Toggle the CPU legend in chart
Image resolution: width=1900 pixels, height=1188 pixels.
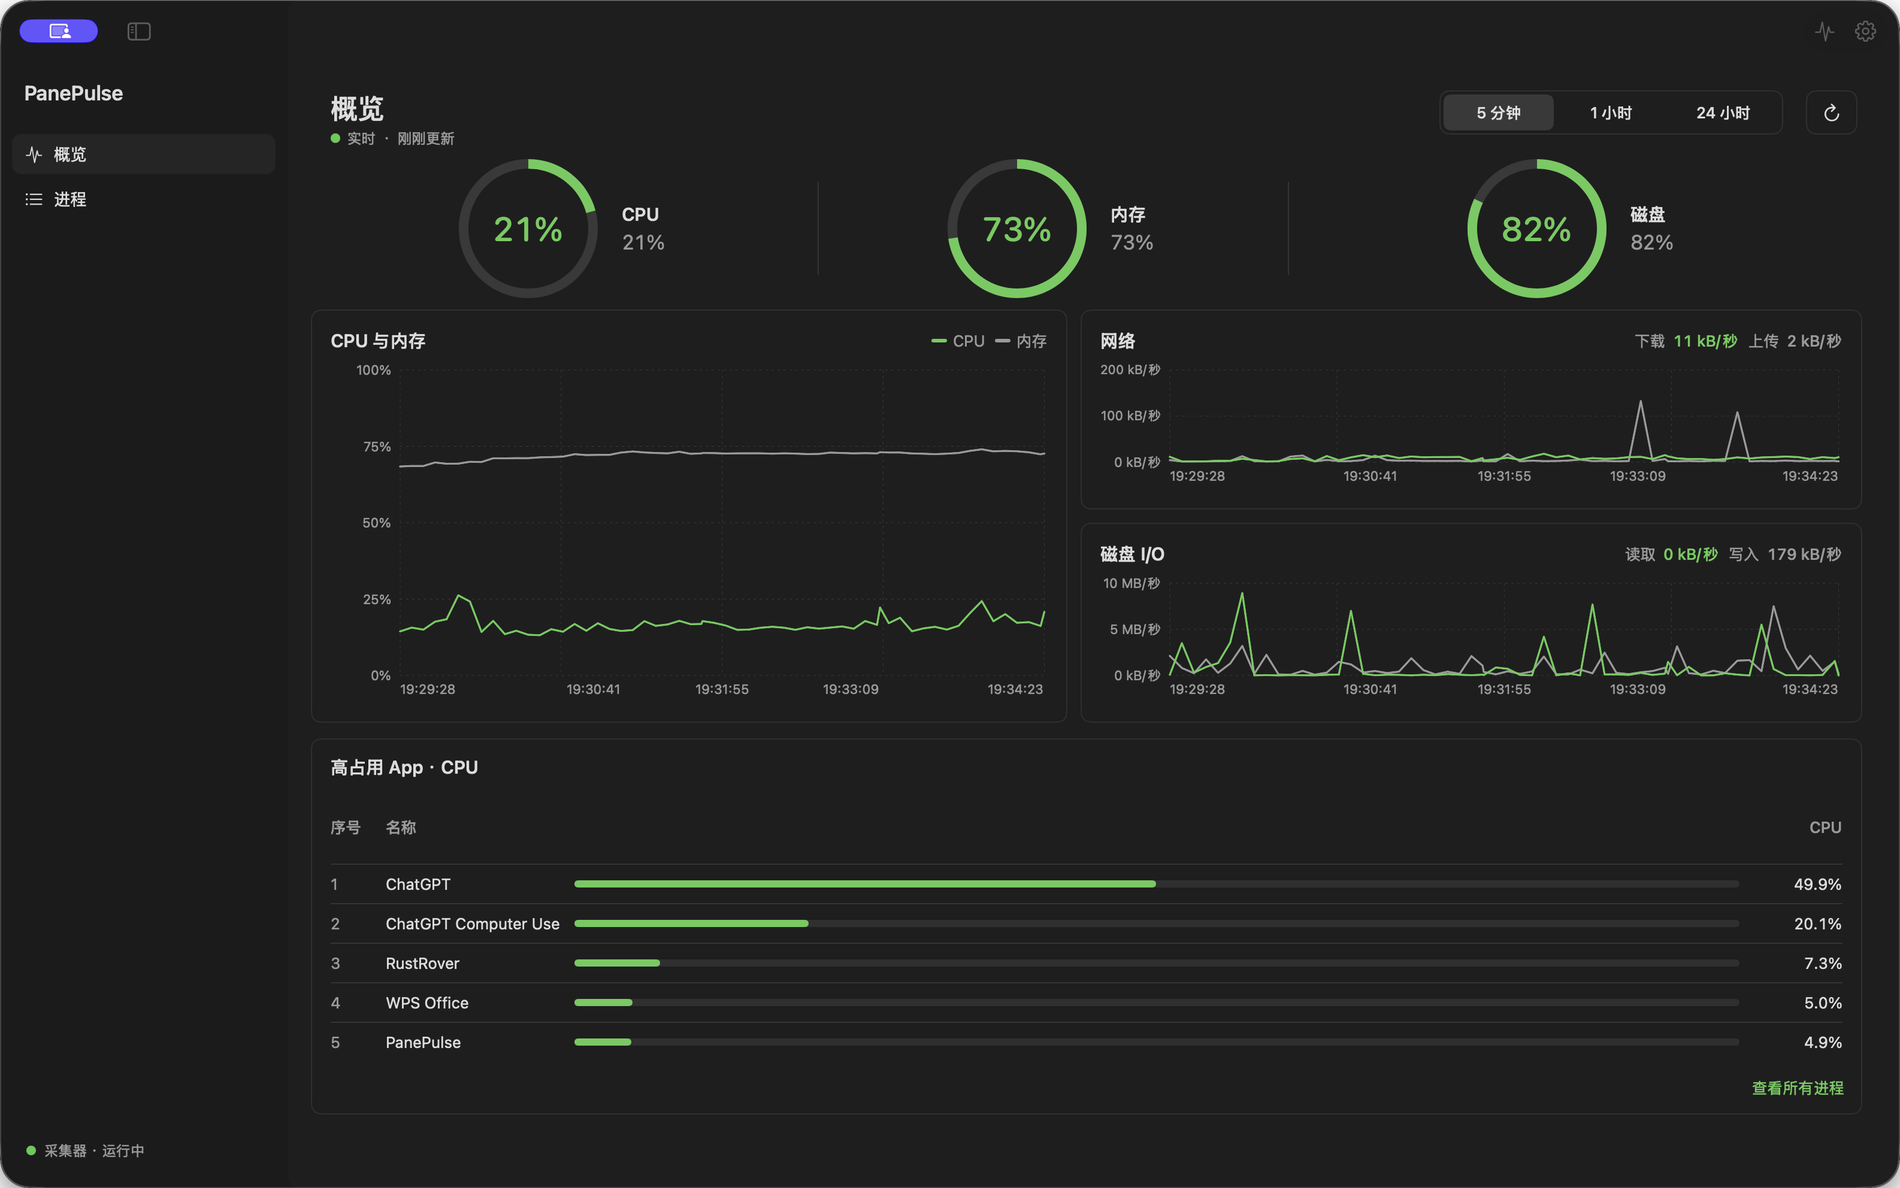958,341
